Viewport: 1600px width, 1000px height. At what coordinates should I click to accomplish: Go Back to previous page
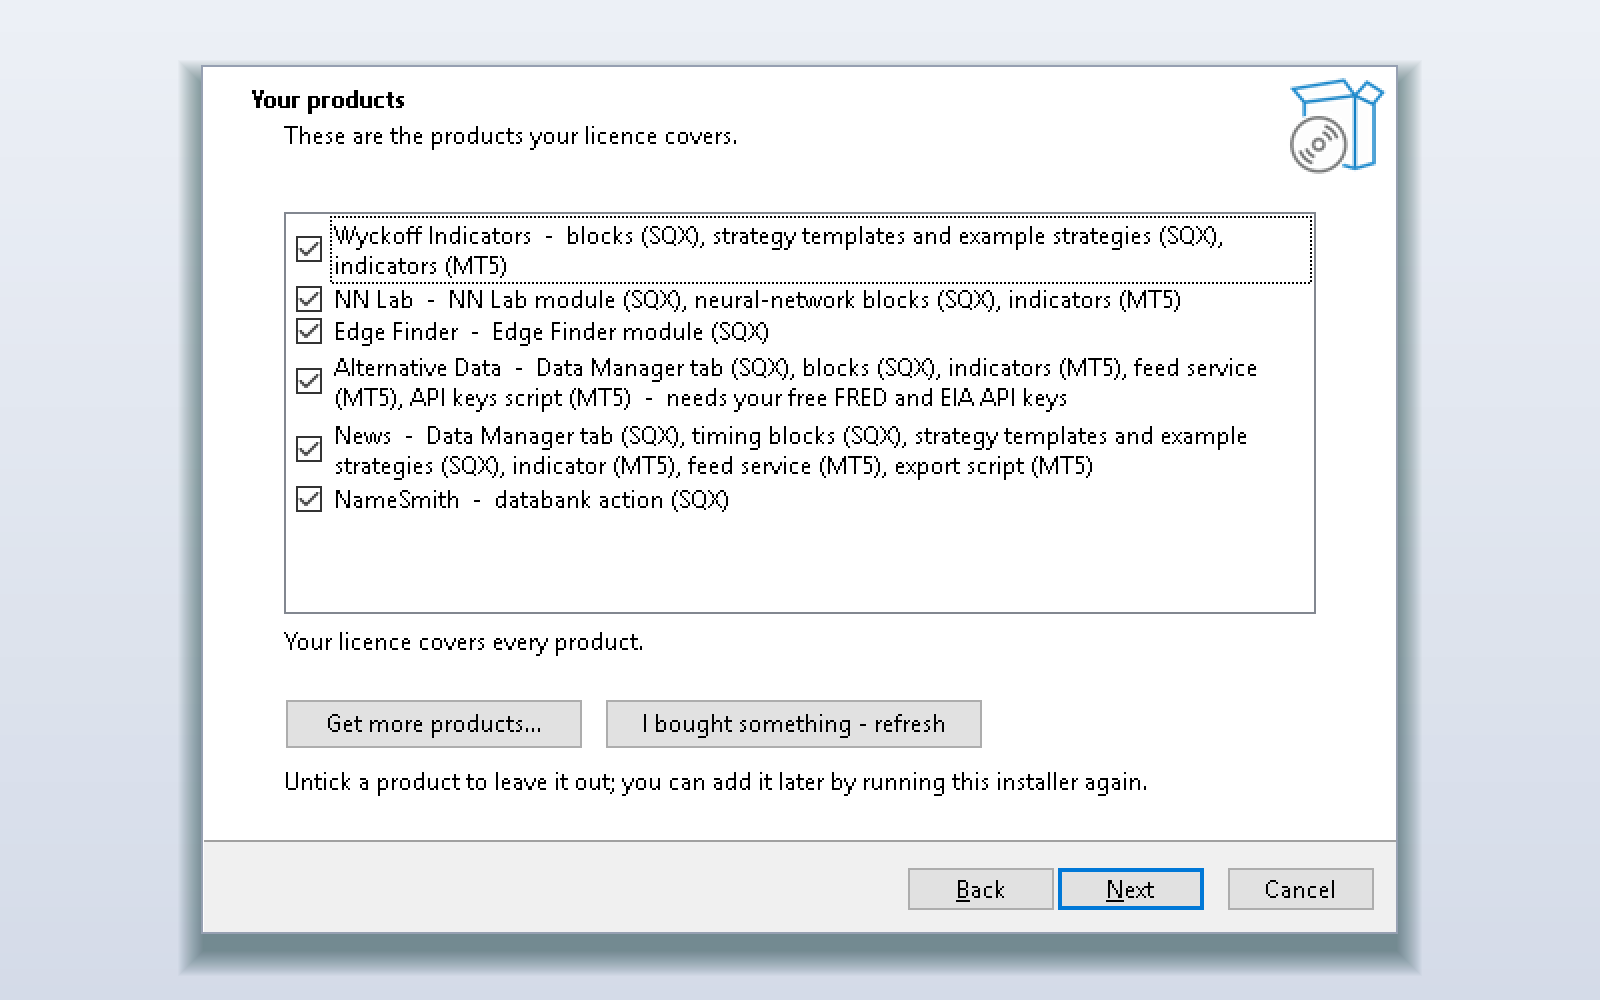pyautogui.click(x=980, y=889)
